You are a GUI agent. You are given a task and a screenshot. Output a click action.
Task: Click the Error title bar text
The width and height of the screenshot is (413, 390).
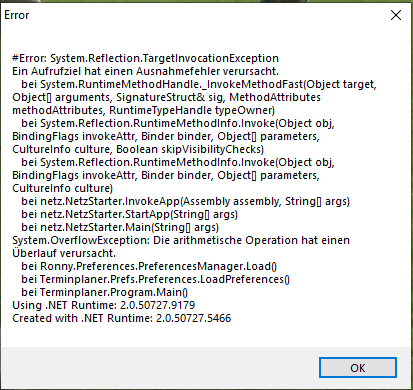click(17, 15)
